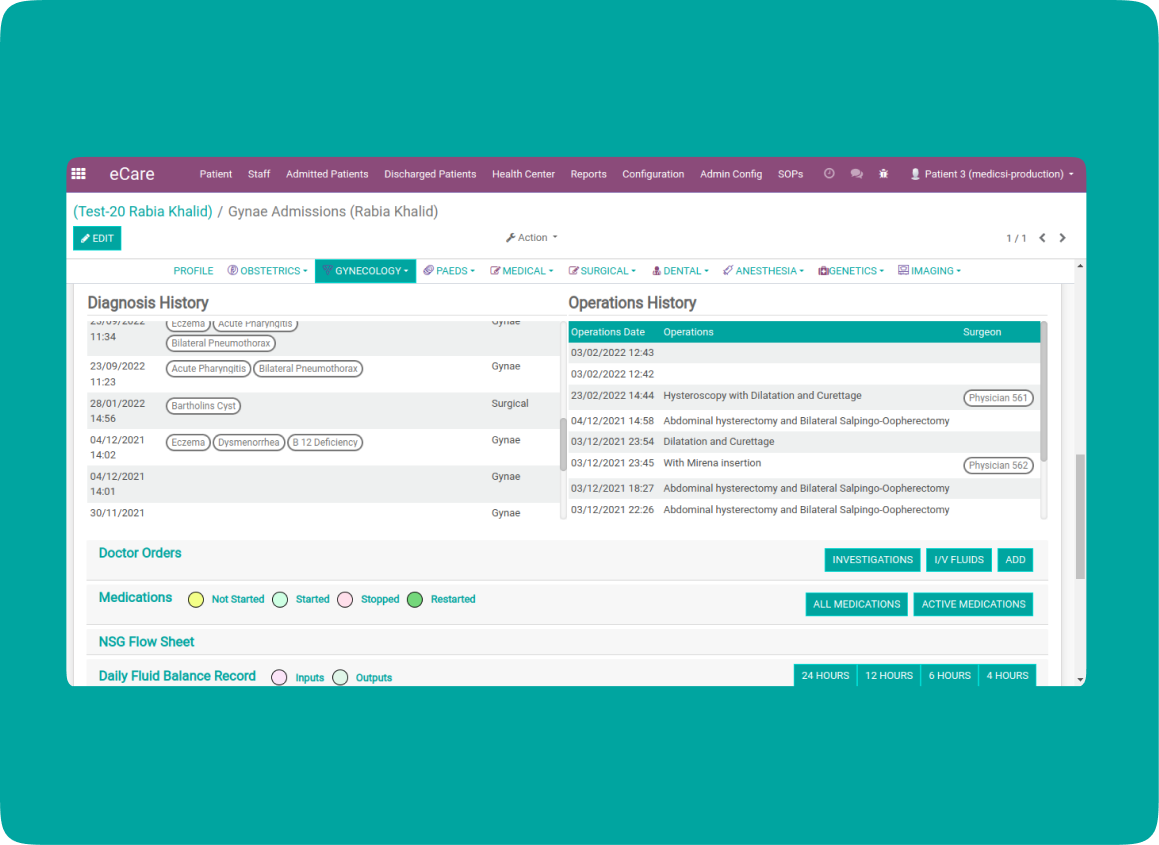Open the Patient 3 user menu
The image size is (1159, 845).
pos(992,174)
